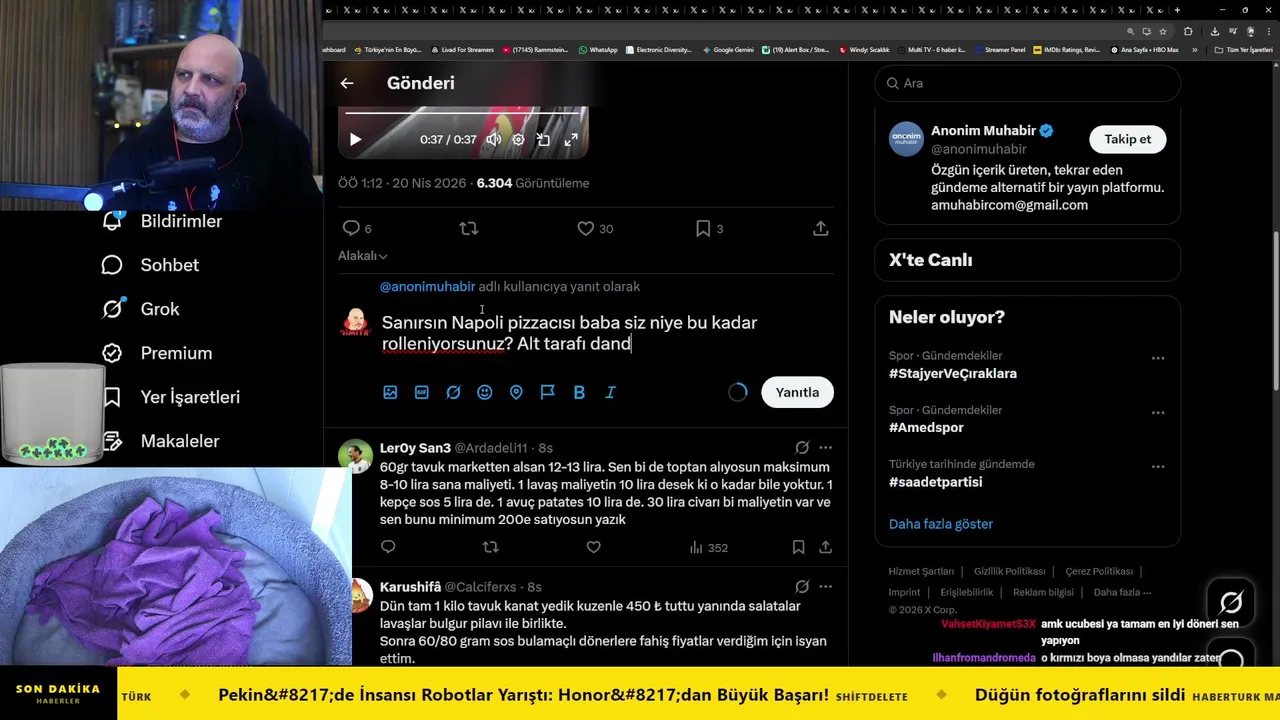Reply to LerOy San3 comment
Screen dimensions: 1280x720
[x=388, y=547]
